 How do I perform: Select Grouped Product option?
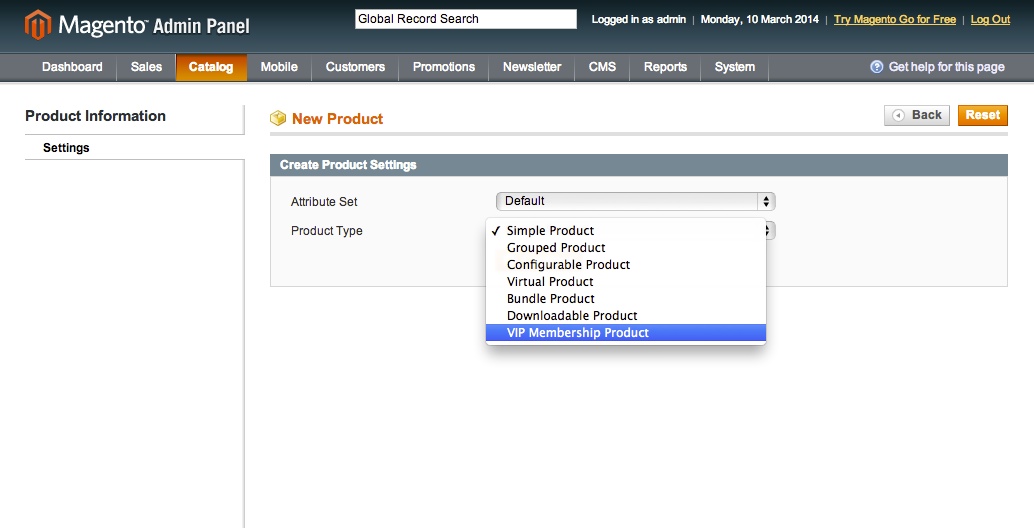[625, 248]
